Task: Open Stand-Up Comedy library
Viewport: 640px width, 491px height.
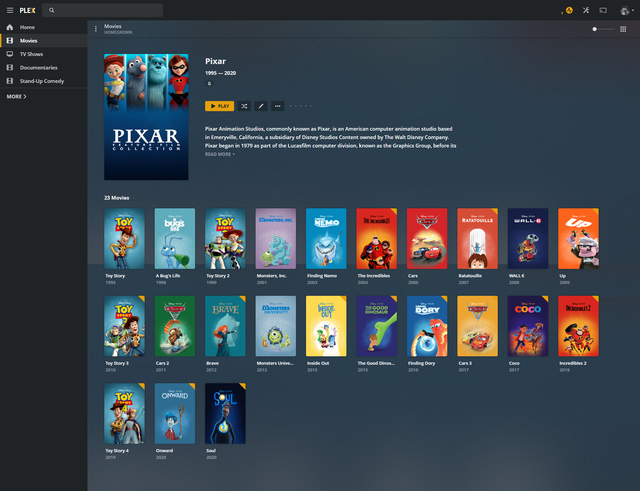Action: coord(44,81)
